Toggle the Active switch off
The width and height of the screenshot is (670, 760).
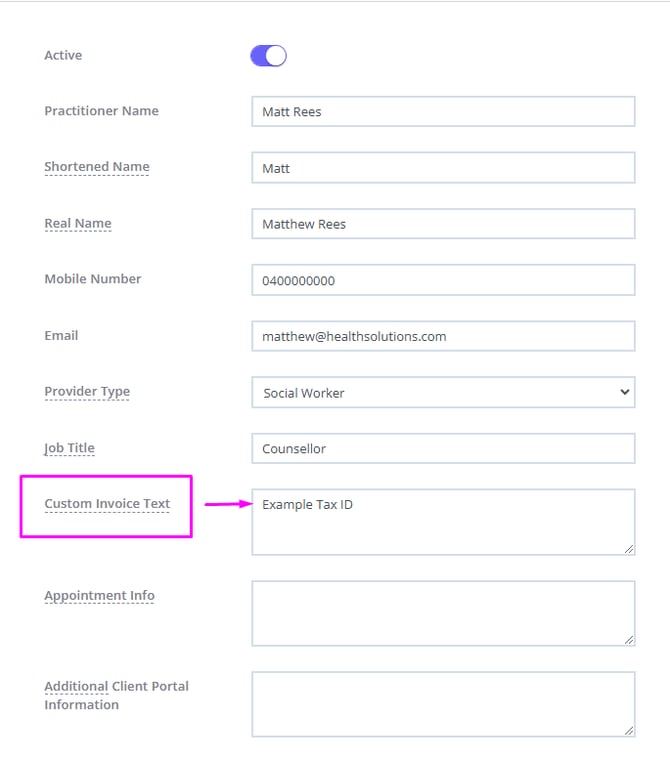tap(268, 56)
